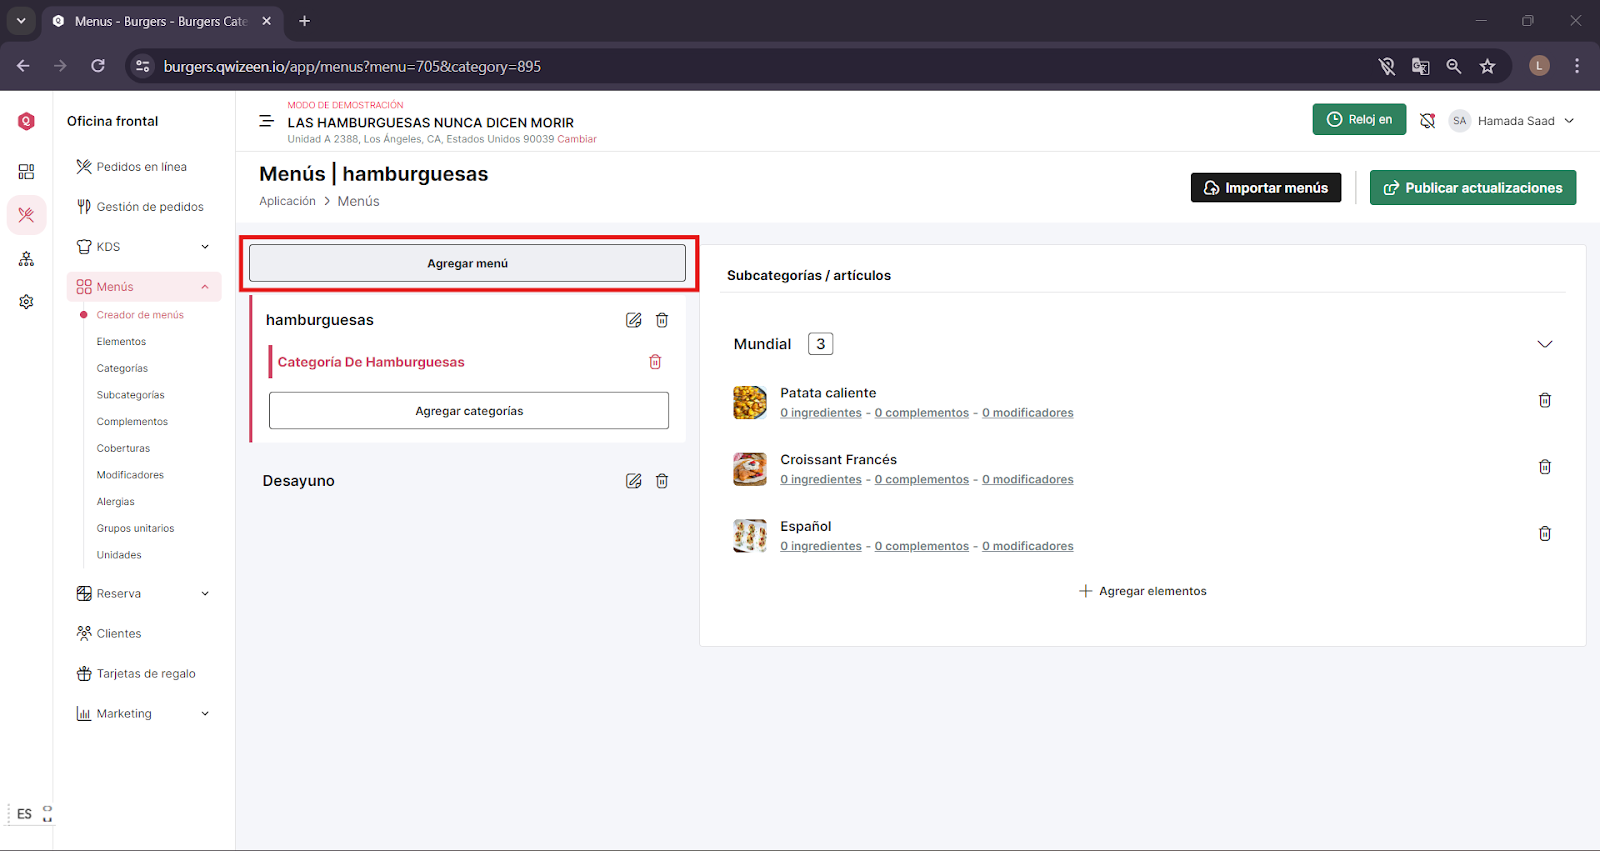
Task: Open the organization hierarchy icon in left rail
Action: pos(26,259)
